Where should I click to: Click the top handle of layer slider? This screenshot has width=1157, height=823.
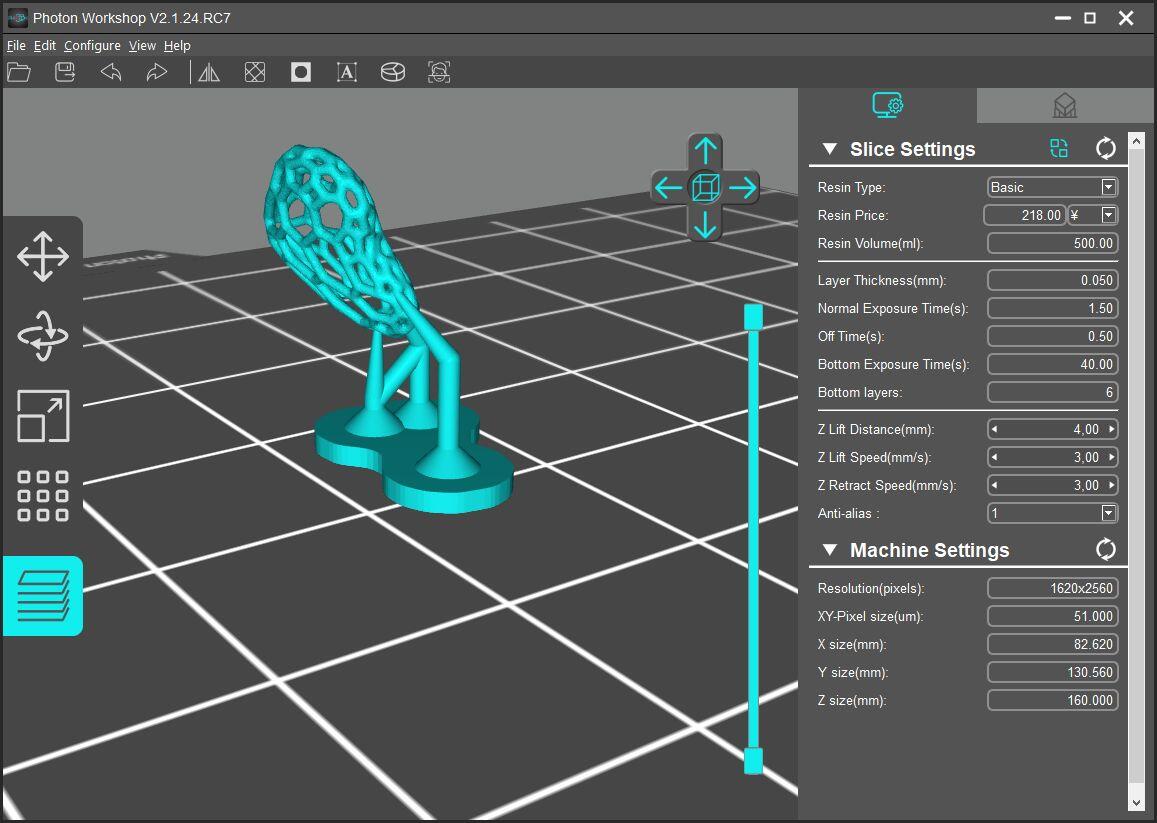[753, 317]
